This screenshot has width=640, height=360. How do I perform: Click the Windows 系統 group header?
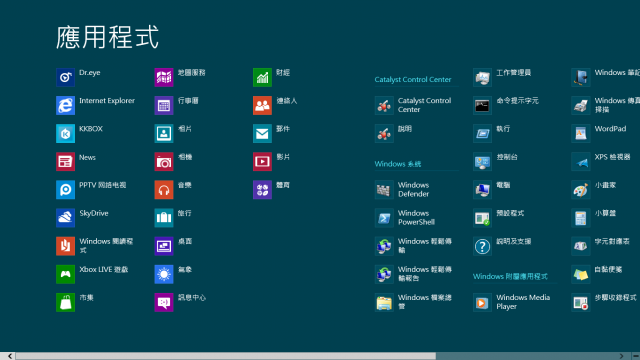click(x=398, y=164)
